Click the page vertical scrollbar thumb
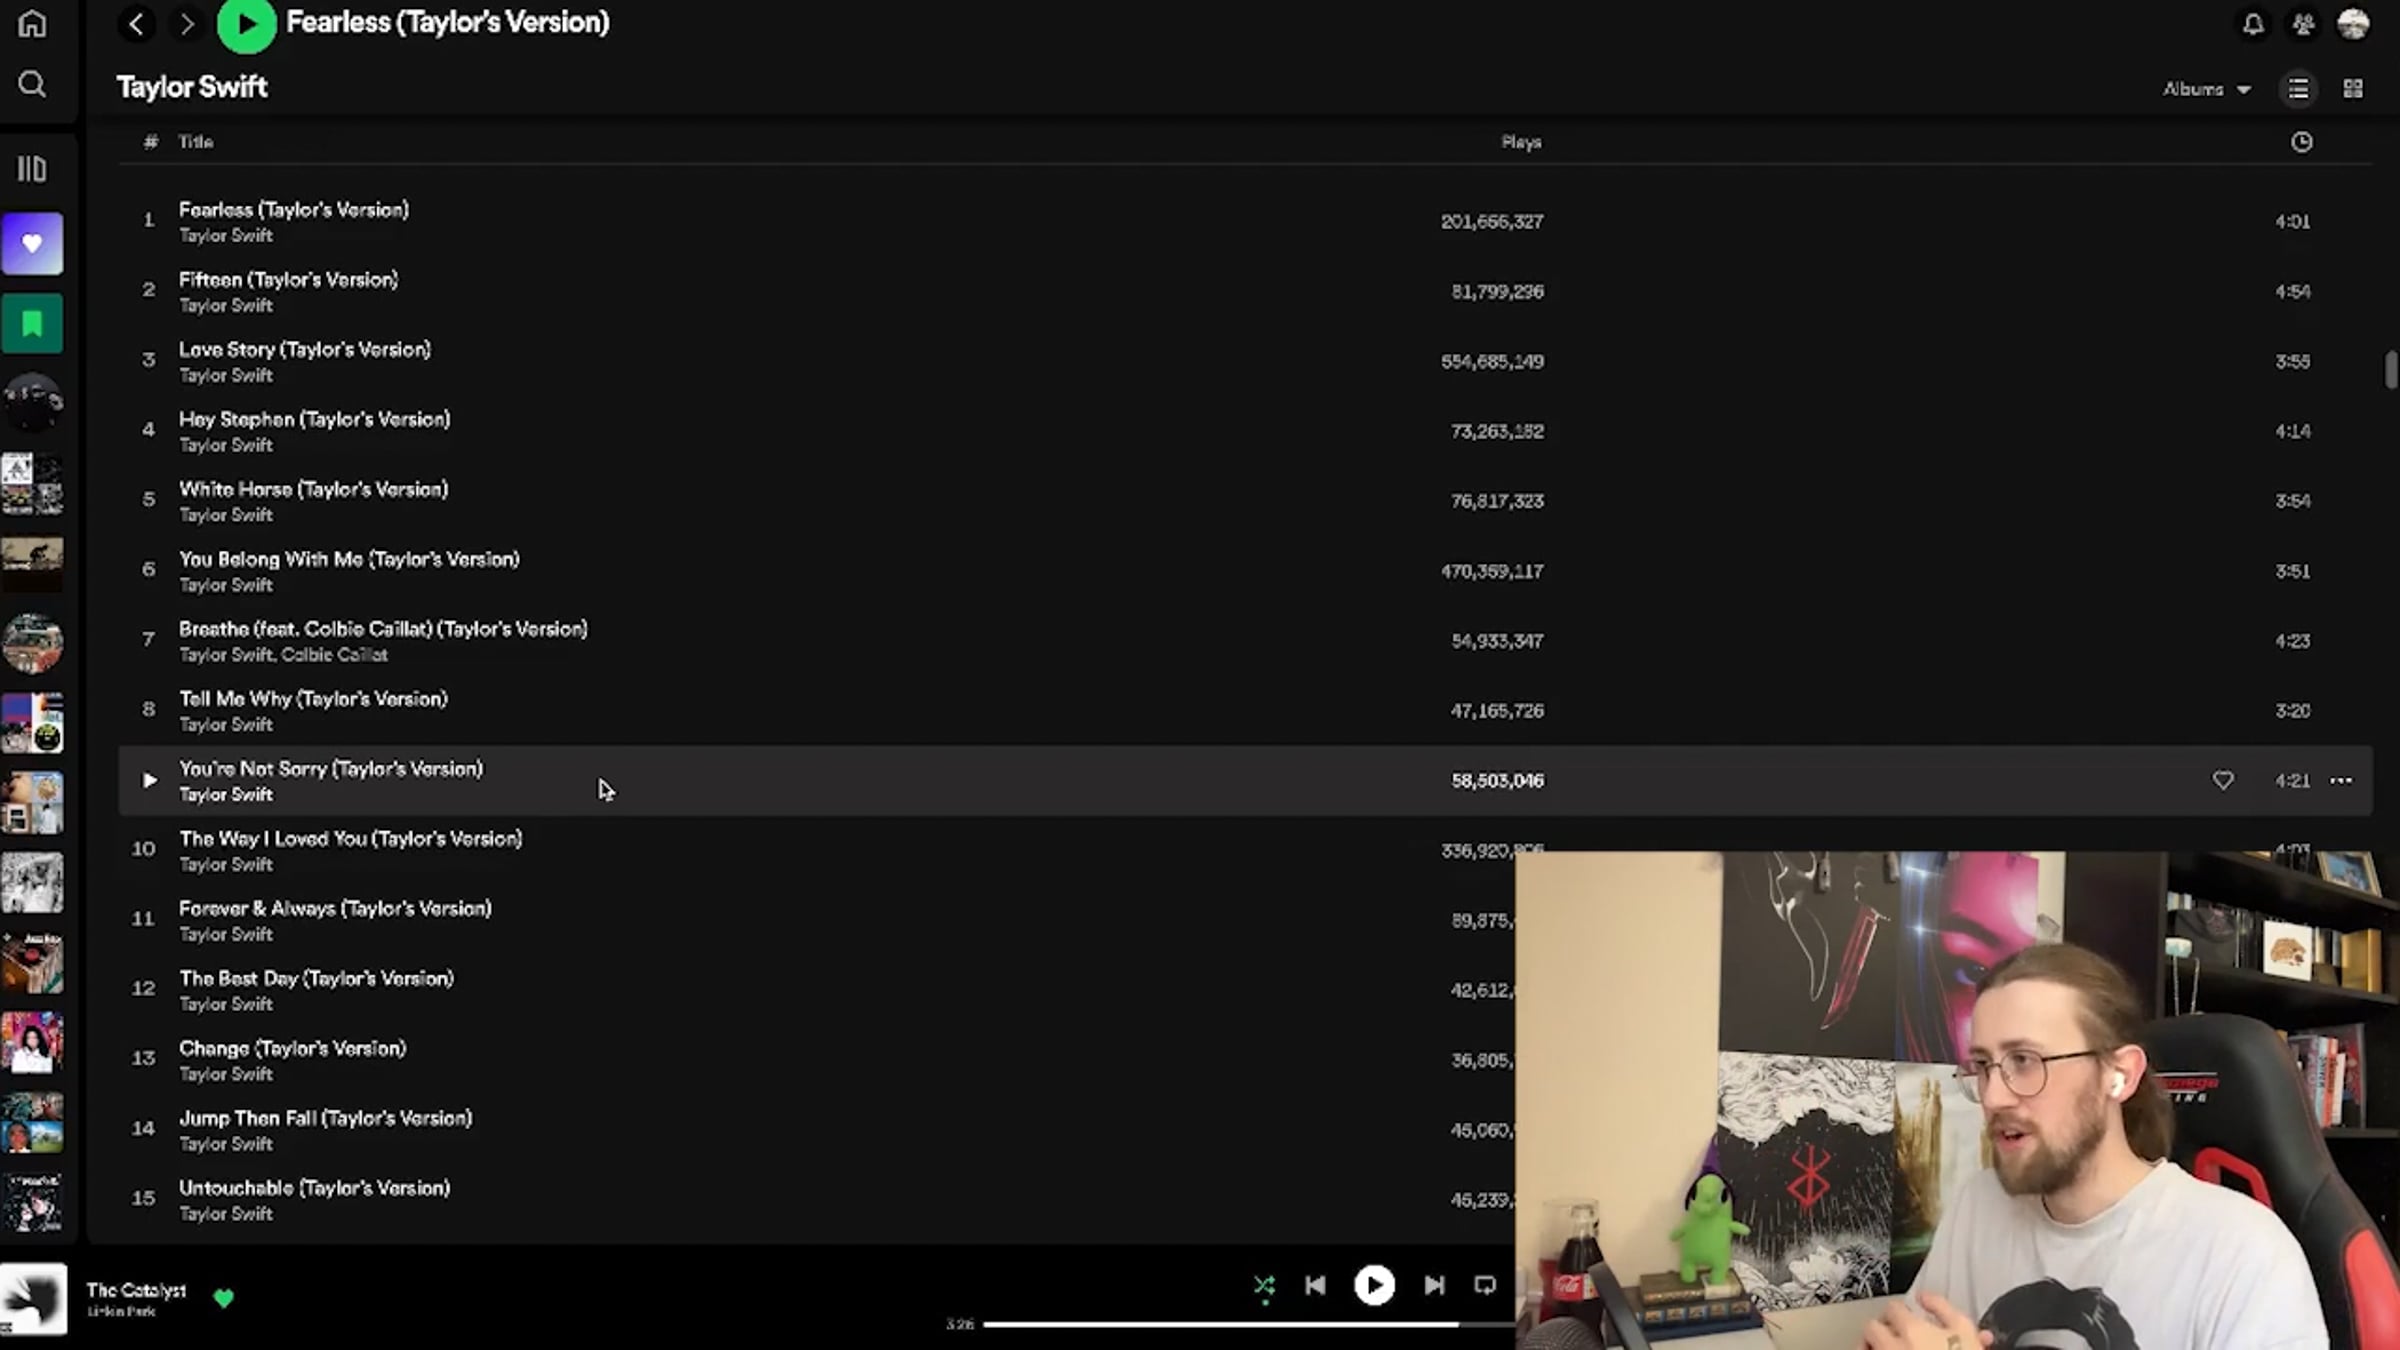 pyautogui.click(x=2391, y=369)
